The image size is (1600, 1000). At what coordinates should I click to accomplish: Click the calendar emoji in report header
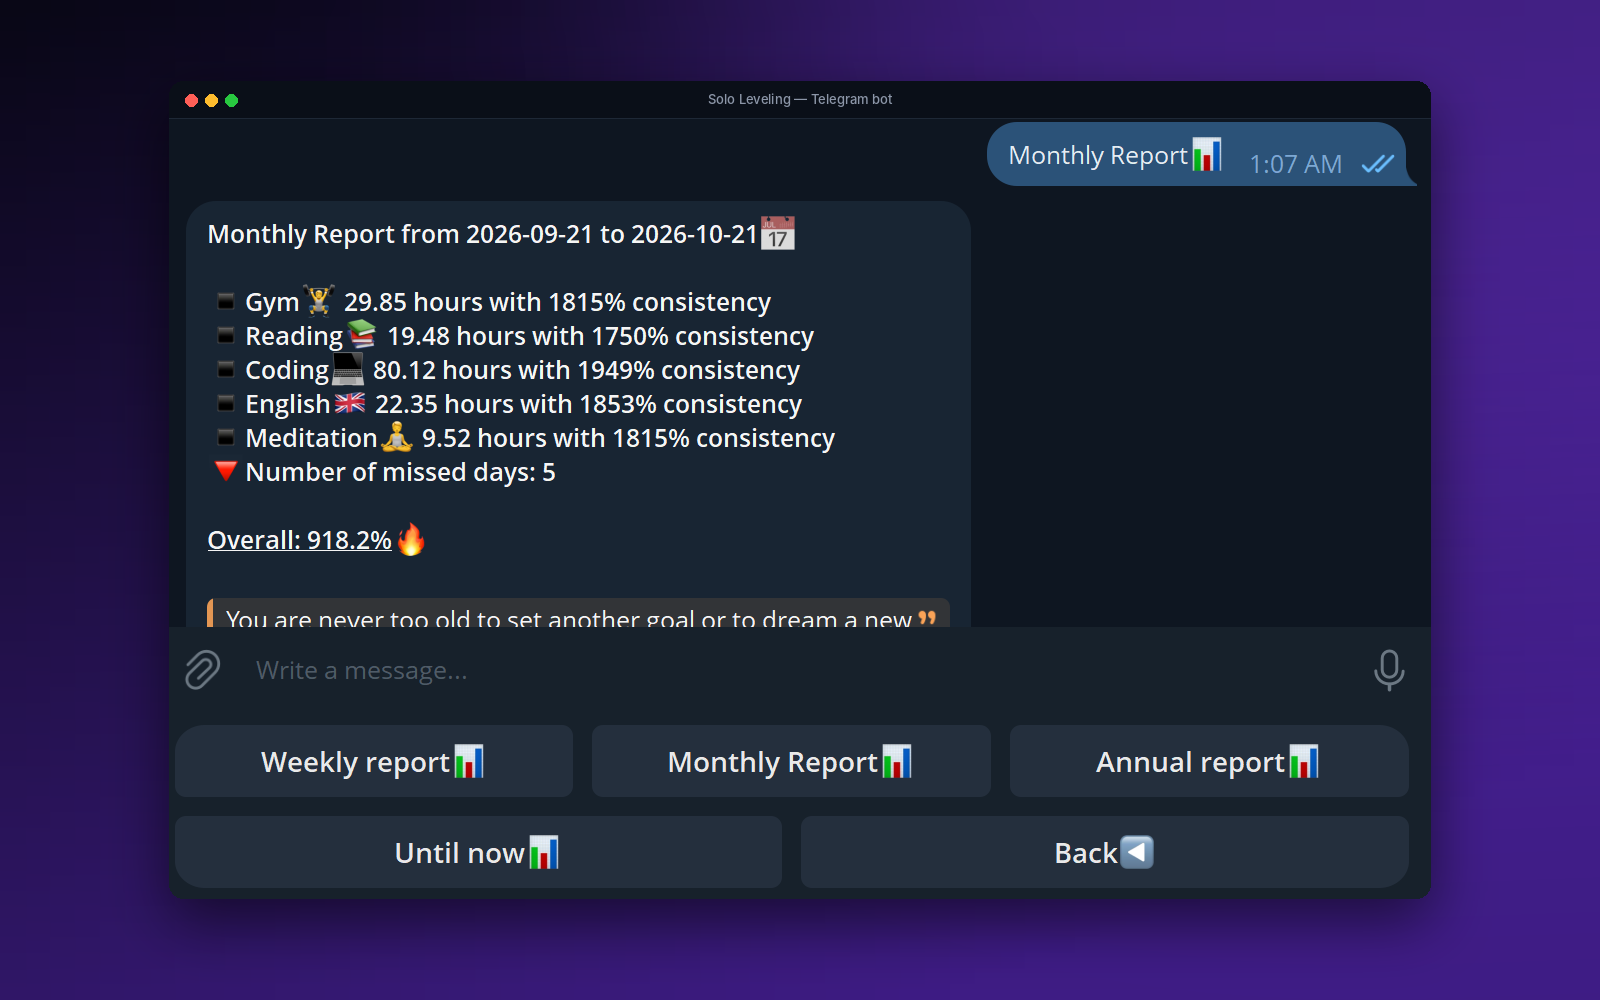tap(778, 233)
